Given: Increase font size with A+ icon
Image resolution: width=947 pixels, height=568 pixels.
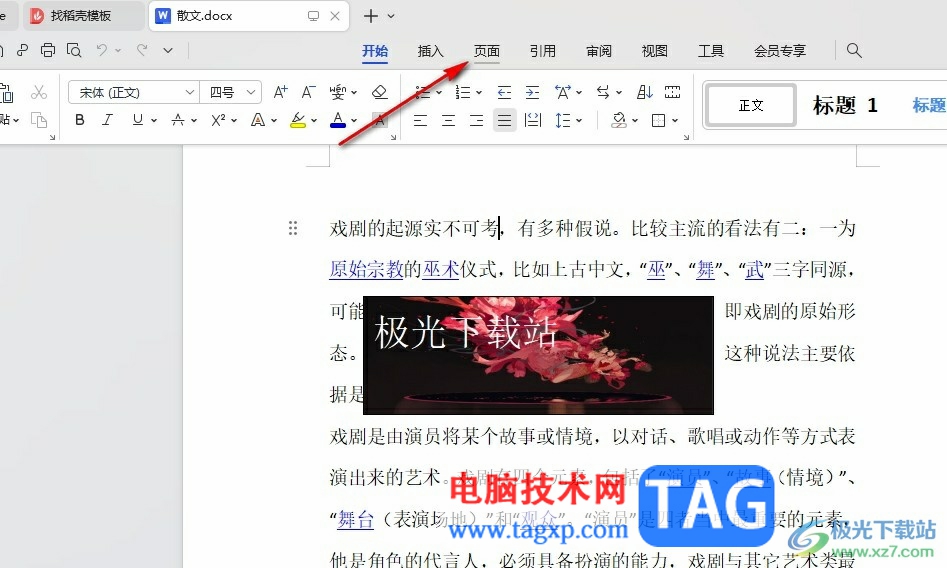Looking at the screenshot, I should [280, 92].
